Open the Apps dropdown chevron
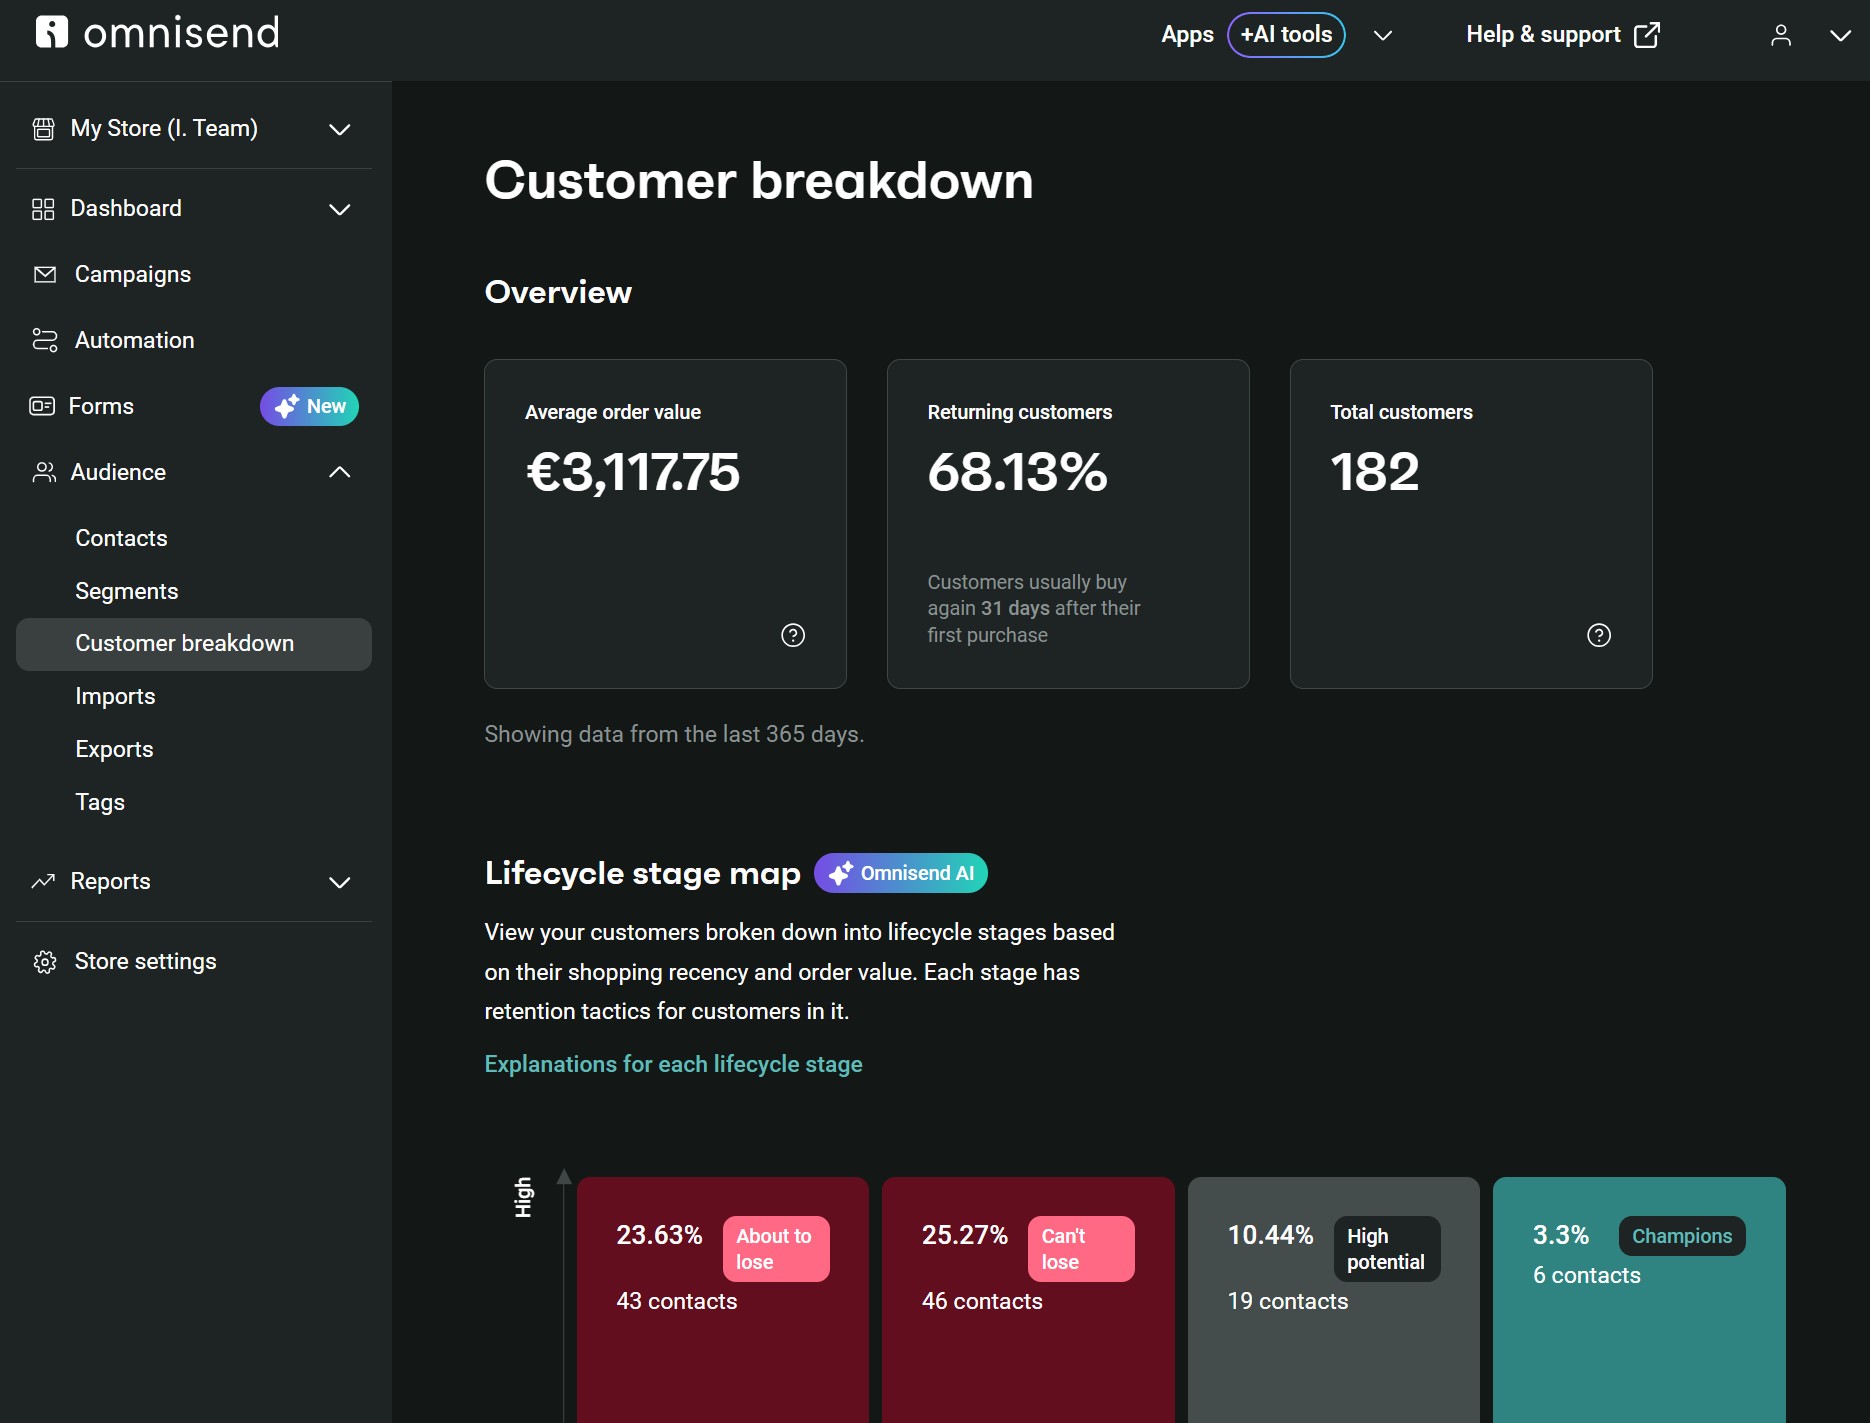Viewport: 1870px width, 1423px height. pyautogui.click(x=1383, y=35)
